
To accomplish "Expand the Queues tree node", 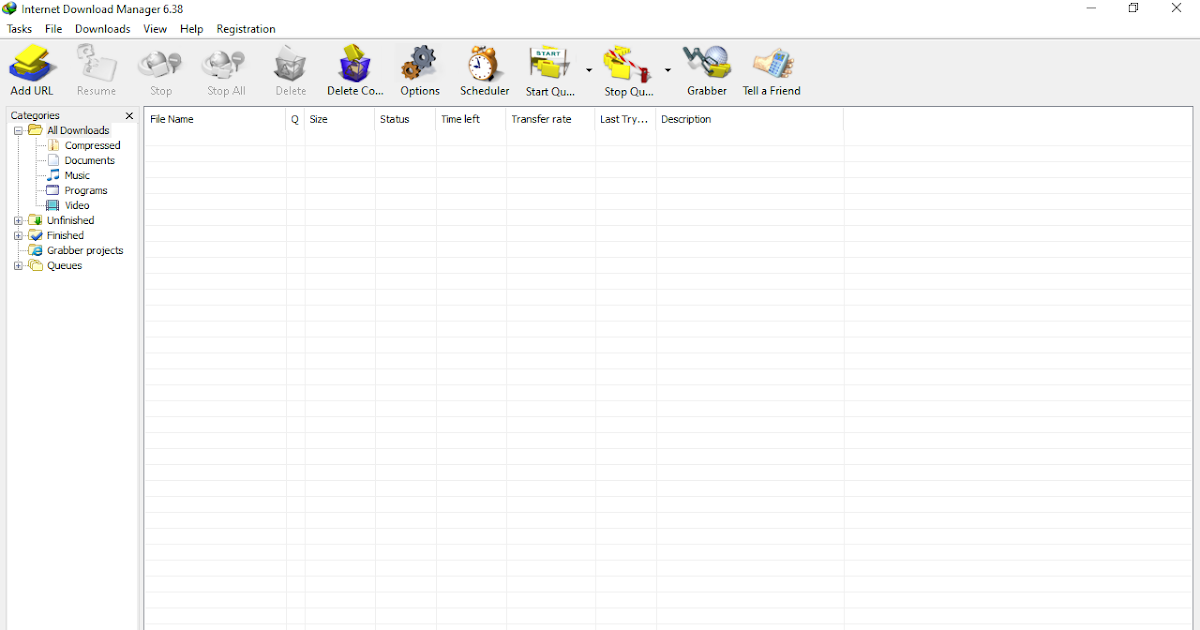I will point(18,265).
